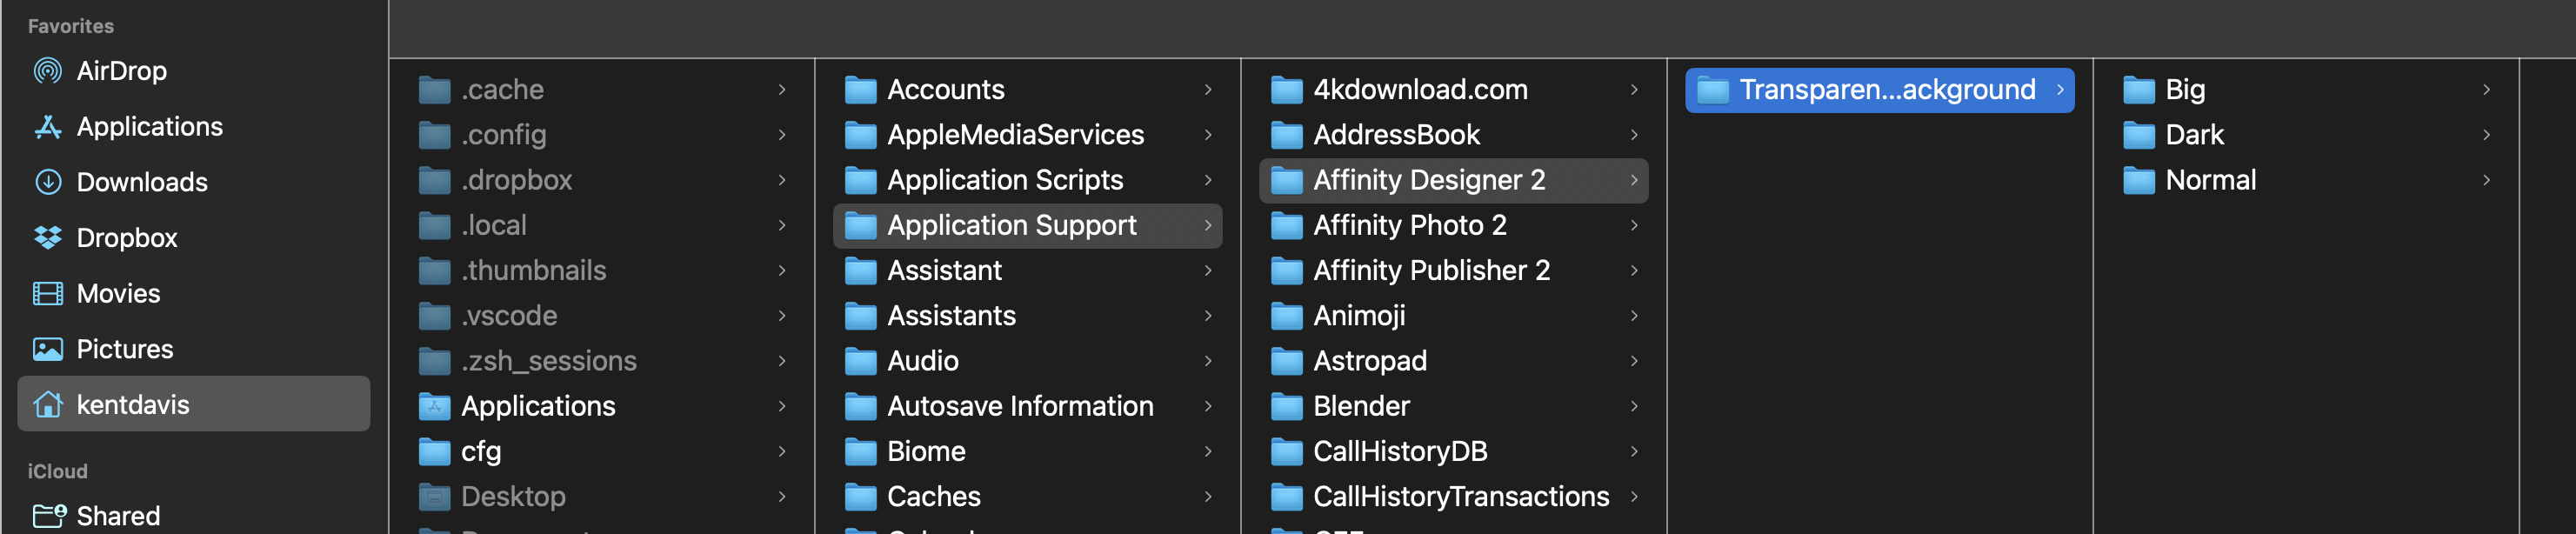Viewport: 2576px width, 534px height.
Task: Select the 4kdownload.com folder name
Action: [x=1420, y=90]
